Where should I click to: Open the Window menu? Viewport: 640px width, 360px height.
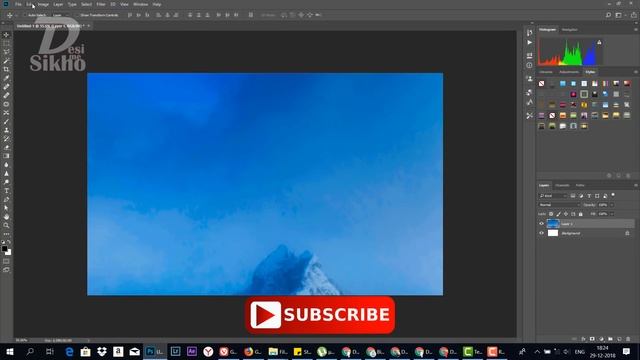click(141, 4)
